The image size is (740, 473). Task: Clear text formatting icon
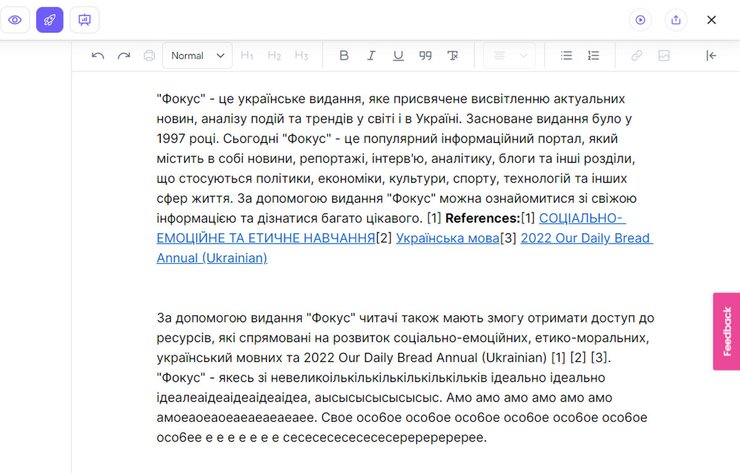[x=453, y=56]
